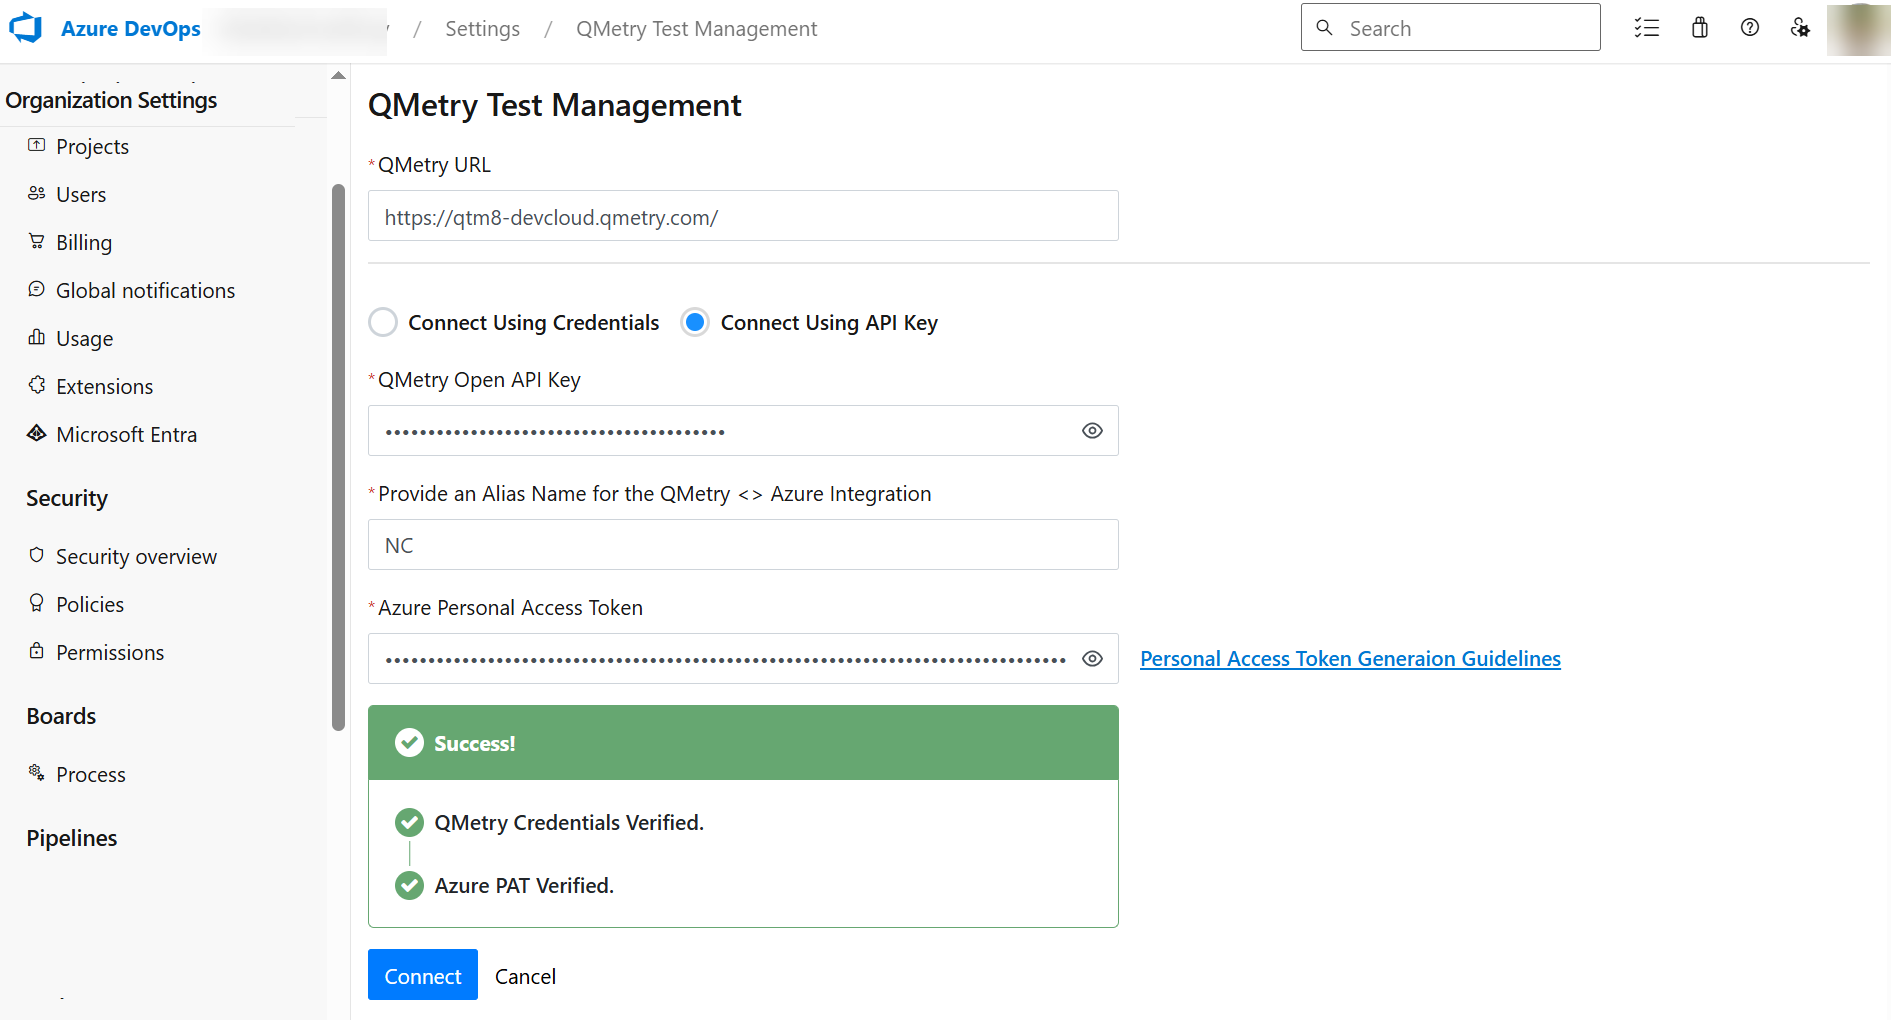
Task: Click the Search box at the top
Action: [x=1450, y=27]
